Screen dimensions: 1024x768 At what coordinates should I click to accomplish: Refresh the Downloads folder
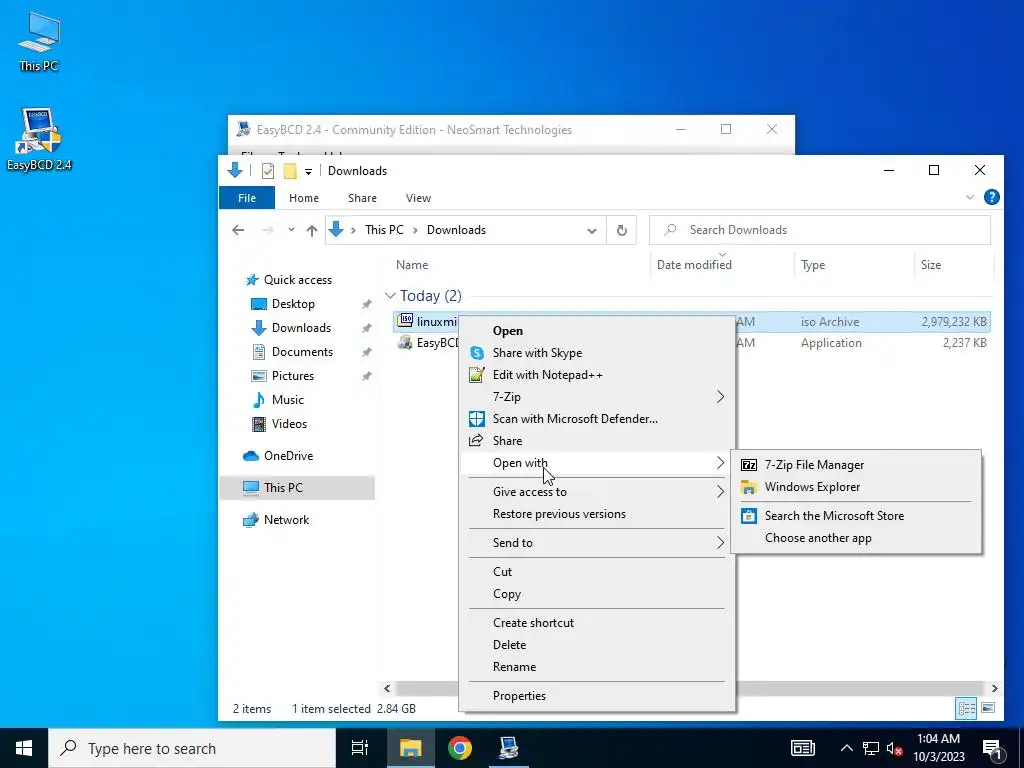622,231
